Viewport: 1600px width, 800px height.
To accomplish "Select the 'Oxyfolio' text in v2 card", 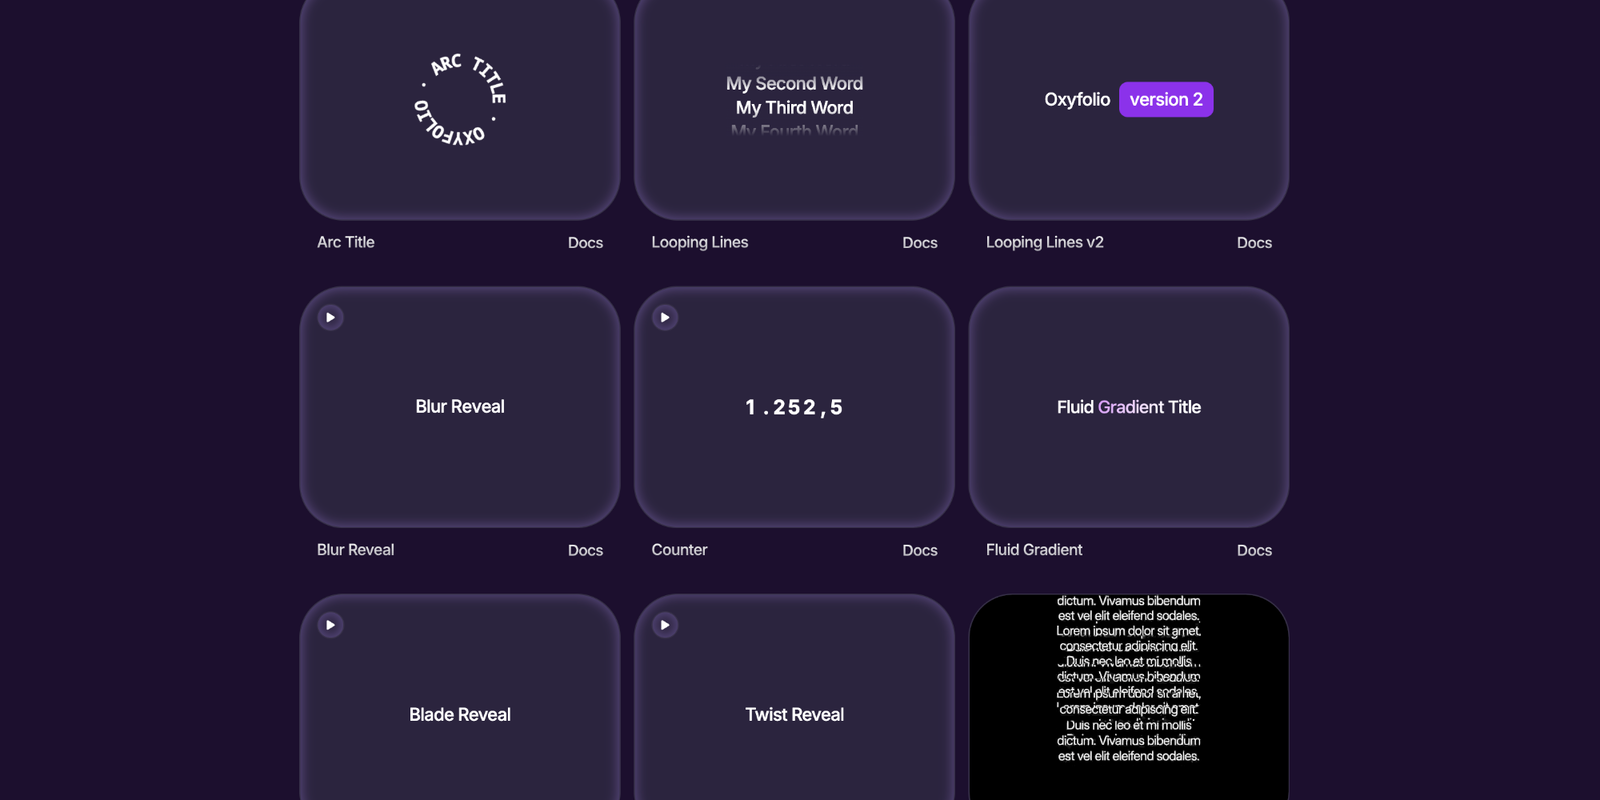I will tap(1077, 100).
